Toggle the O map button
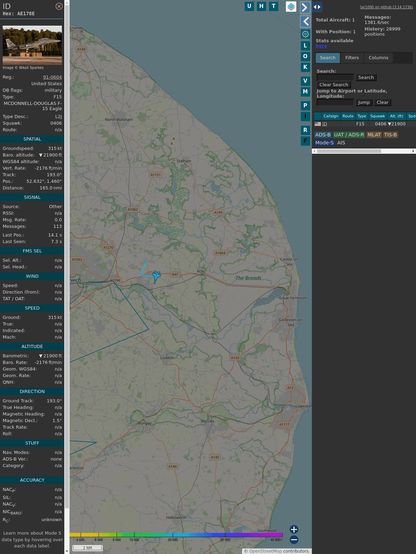The width and height of the screenshot is (416, 554). 305,56
